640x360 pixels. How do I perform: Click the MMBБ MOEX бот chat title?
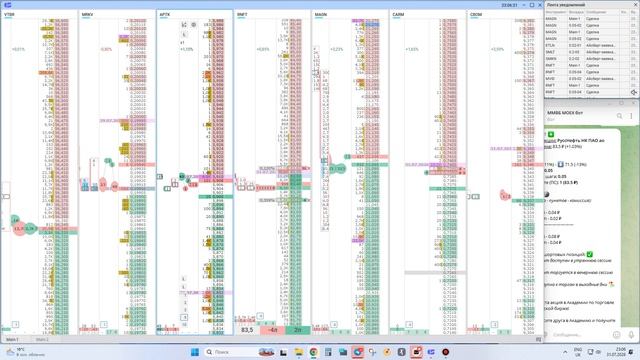pos(564,113)
